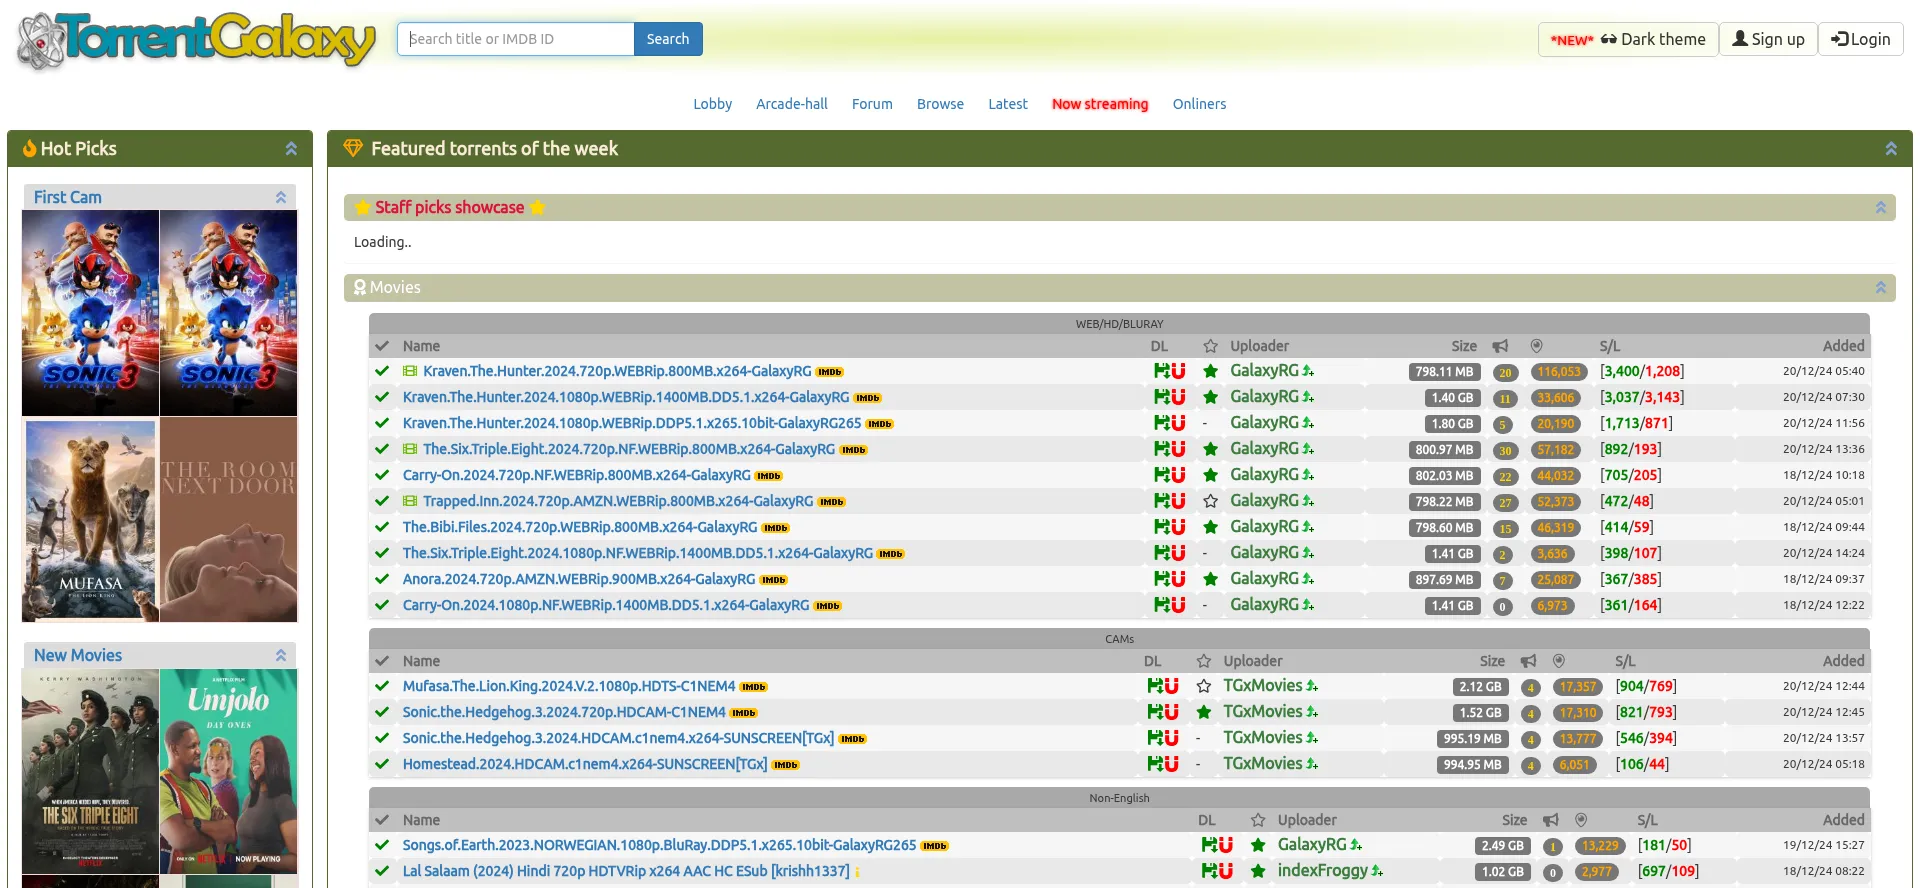Collapse the Staff picks showcase section
Image resolution: width=1920 pixels, height=888 pixels.
[x=1881, y=208]
